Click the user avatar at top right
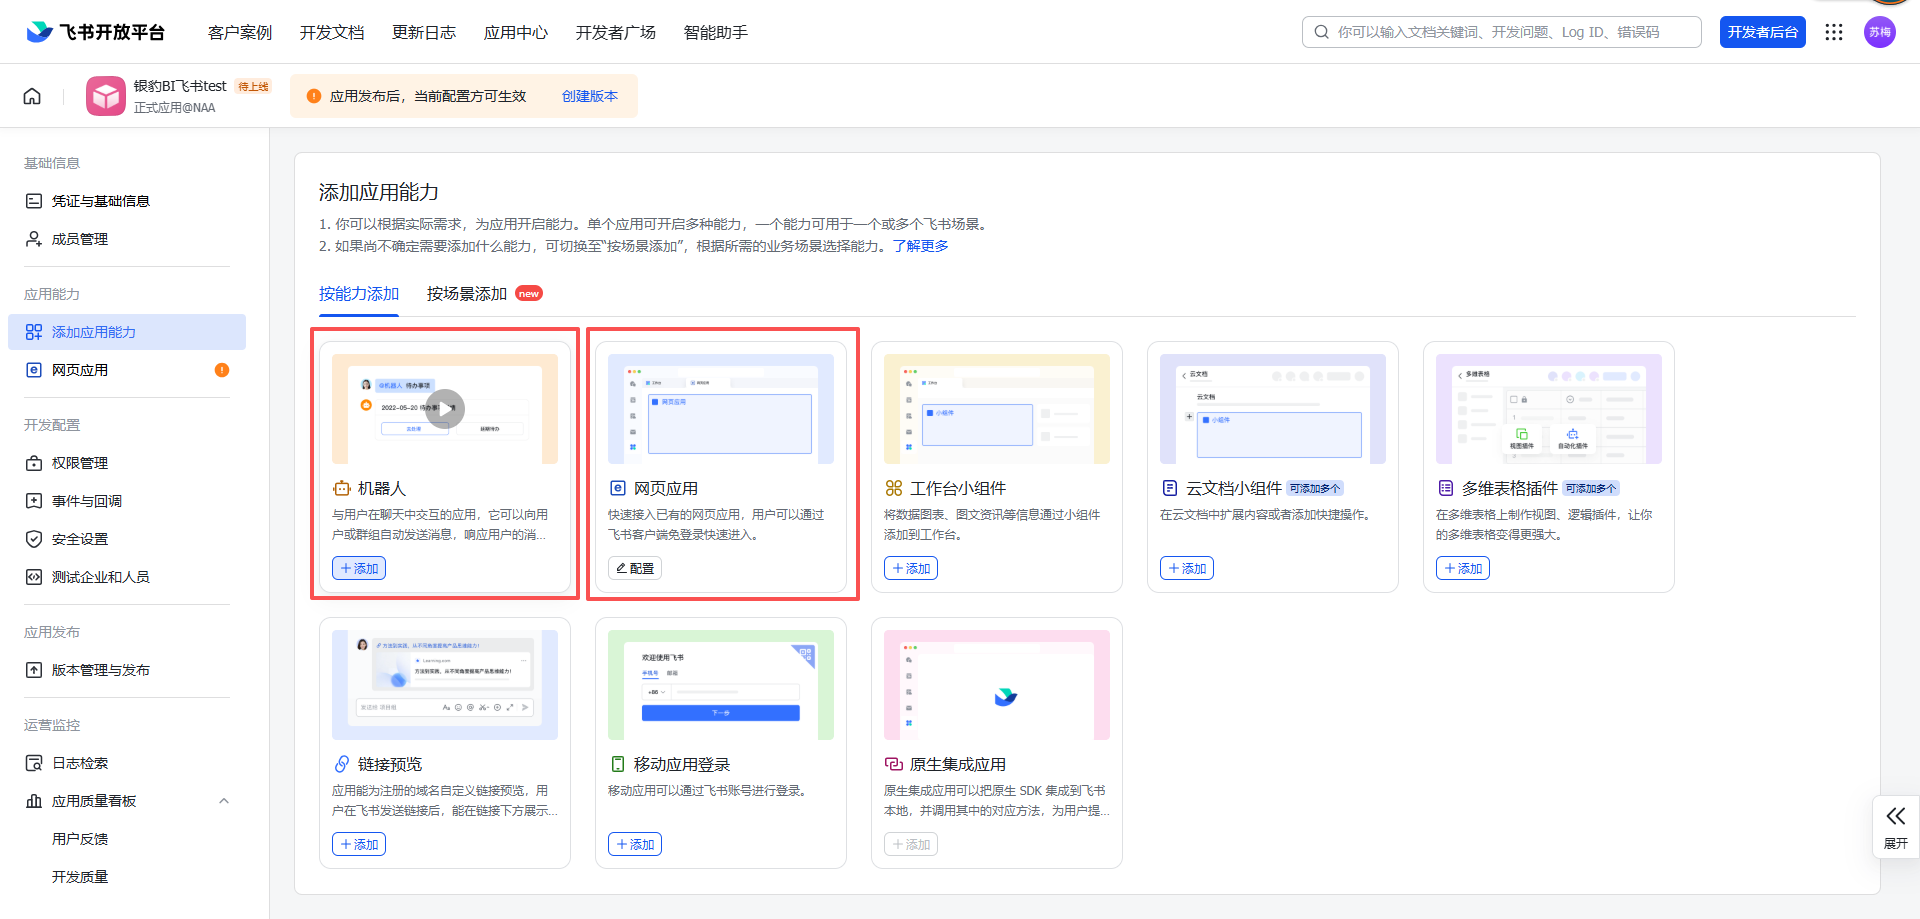The image size is (1920, 919). [x=1879, y=32]
